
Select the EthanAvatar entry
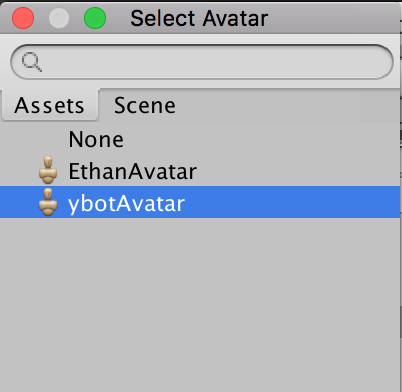pos(133,171)
